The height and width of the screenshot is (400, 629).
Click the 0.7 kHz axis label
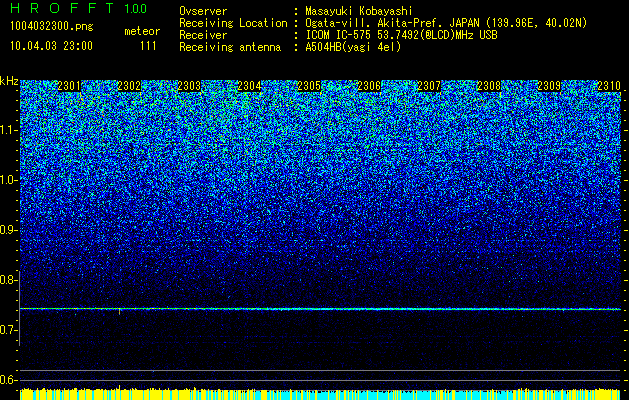pos(9,330)
